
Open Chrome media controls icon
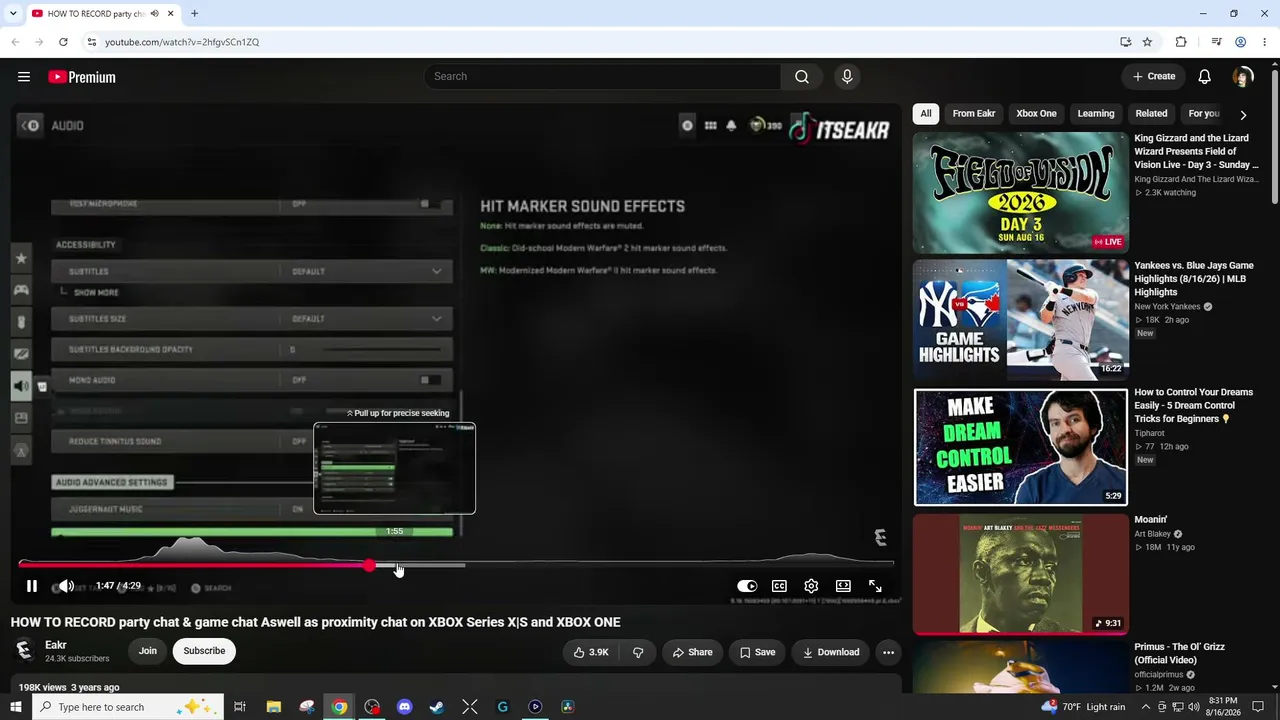pos(1216,42)
